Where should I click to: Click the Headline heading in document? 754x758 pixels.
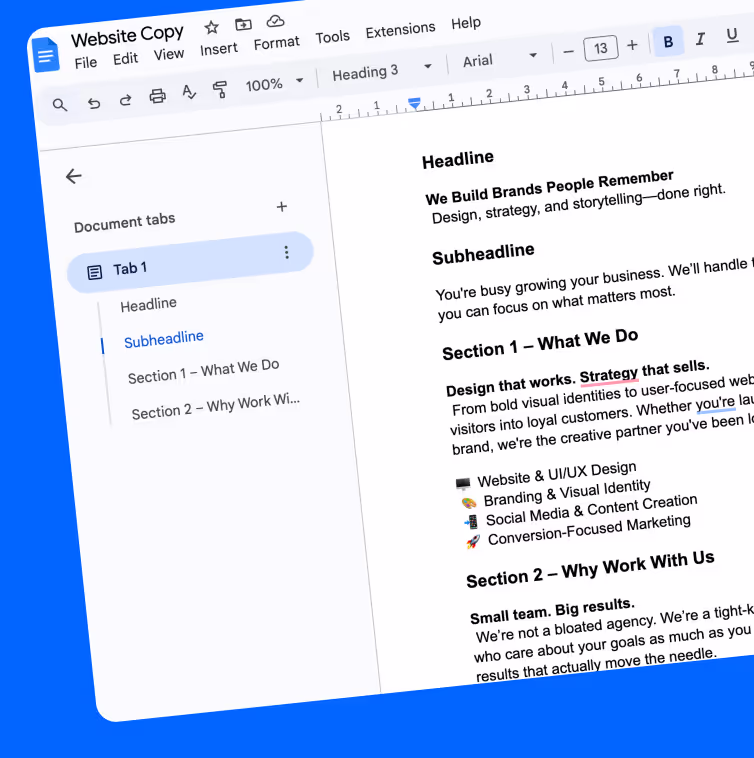458,160
